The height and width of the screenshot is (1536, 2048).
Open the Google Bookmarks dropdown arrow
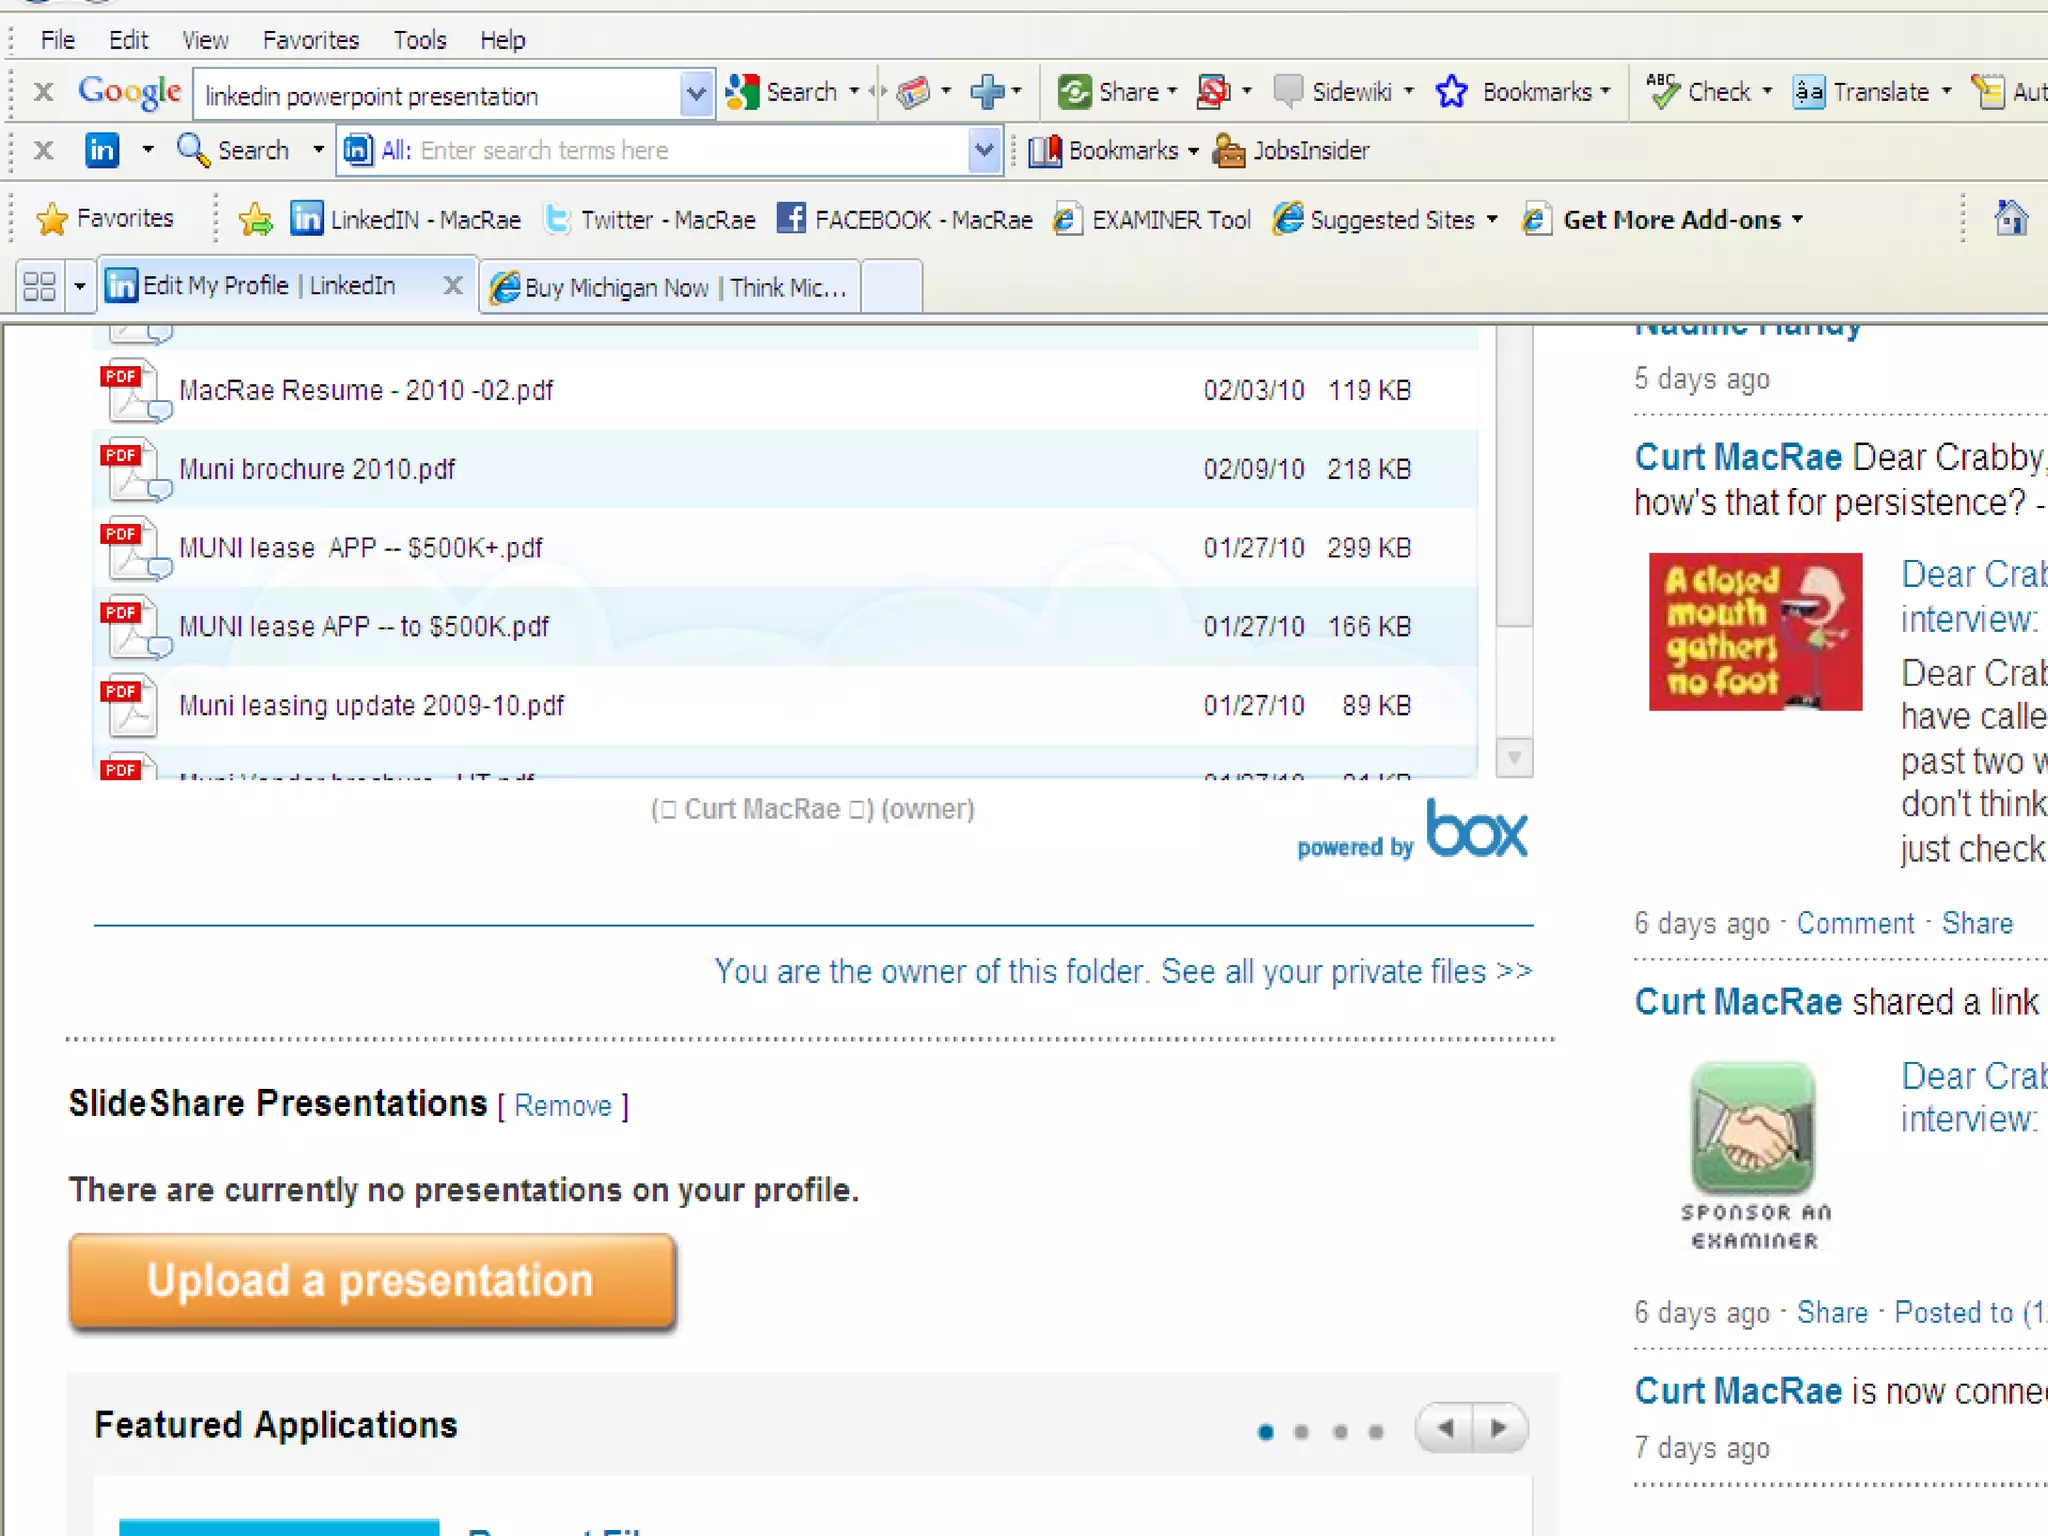click(x=1606, y=92)
